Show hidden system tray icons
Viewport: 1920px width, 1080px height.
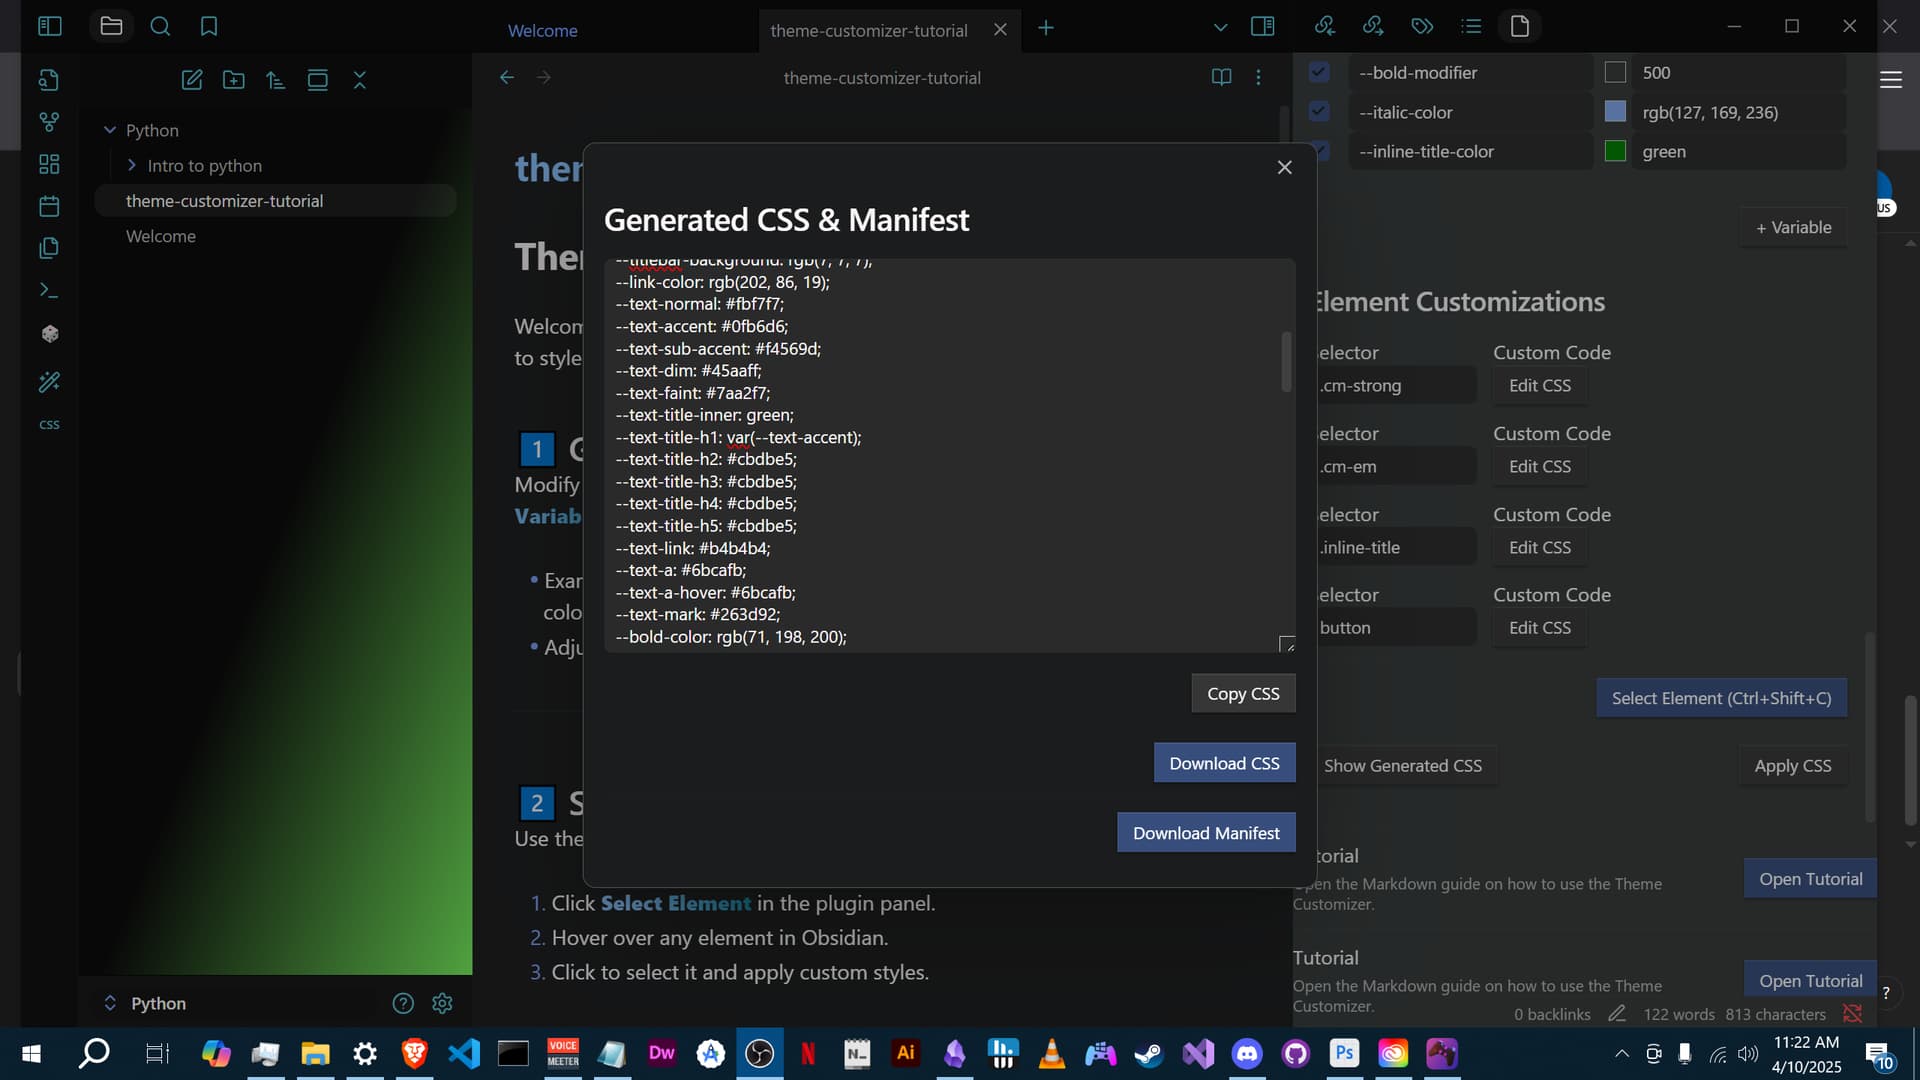1622,1053
